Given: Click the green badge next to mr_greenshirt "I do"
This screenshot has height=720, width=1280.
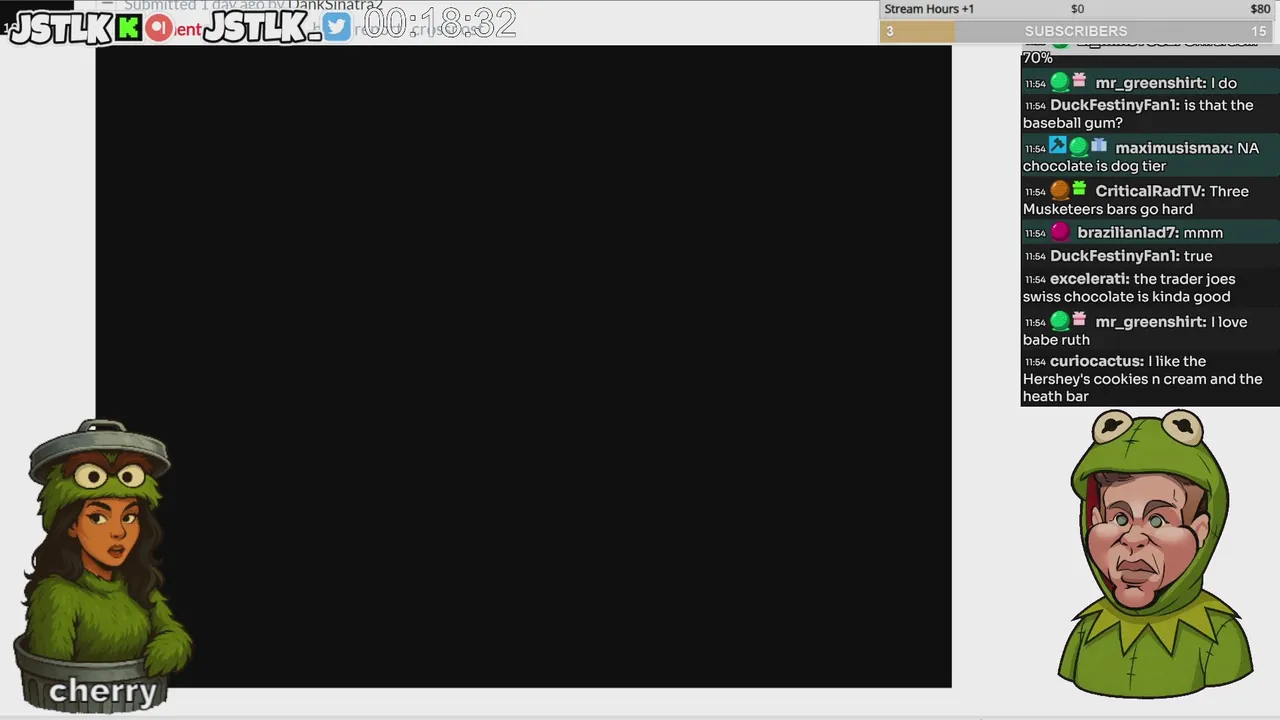Looking at the screenshot, I should (1060, 83).
